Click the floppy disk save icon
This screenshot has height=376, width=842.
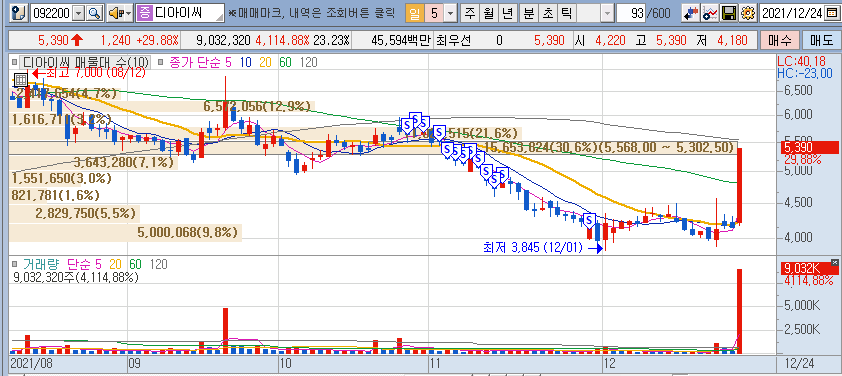point(729,13)
